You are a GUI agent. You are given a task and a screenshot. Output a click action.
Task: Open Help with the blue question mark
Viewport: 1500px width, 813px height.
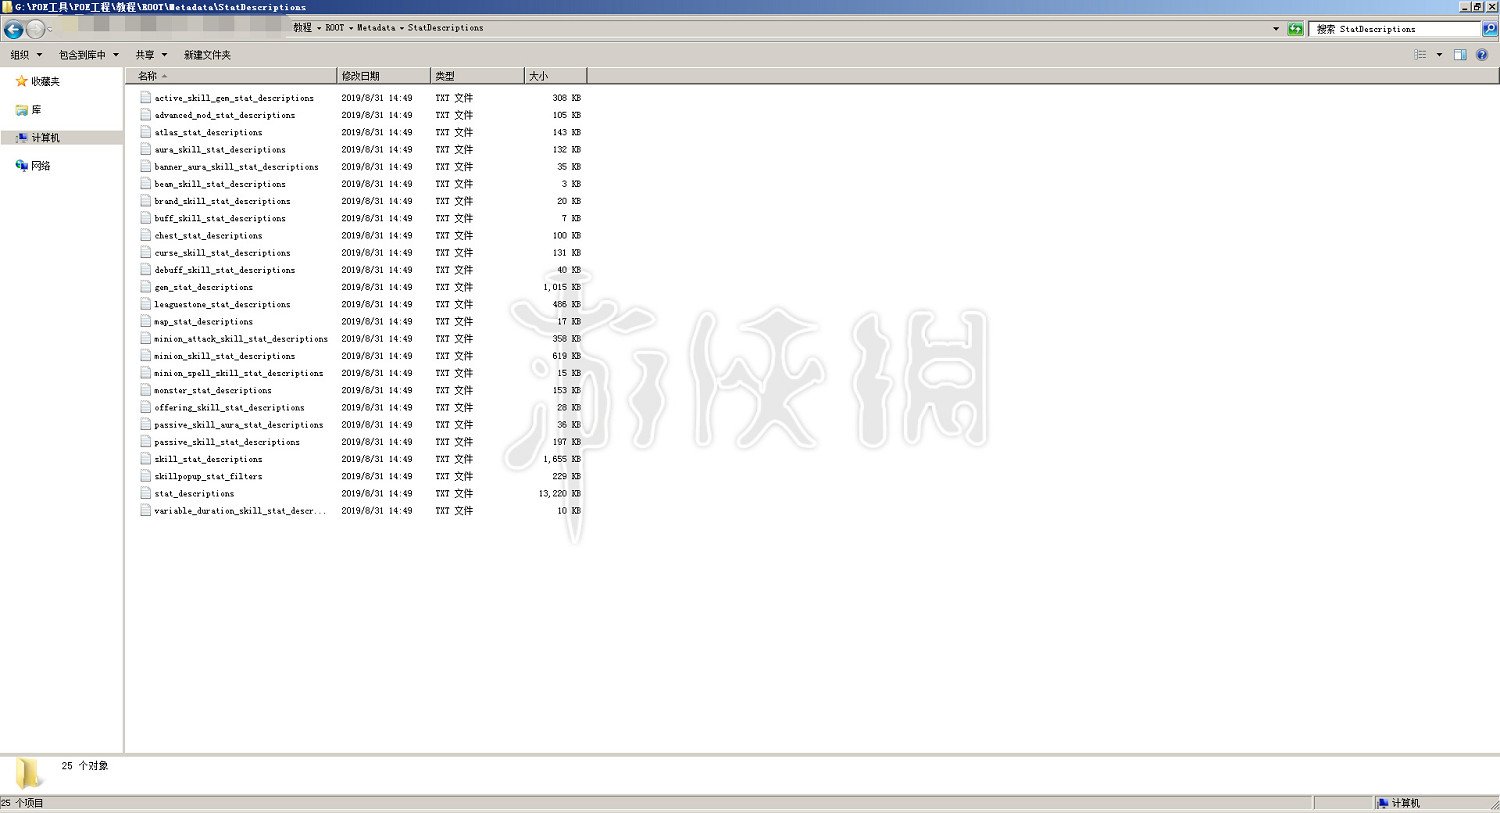point(1482,55)
